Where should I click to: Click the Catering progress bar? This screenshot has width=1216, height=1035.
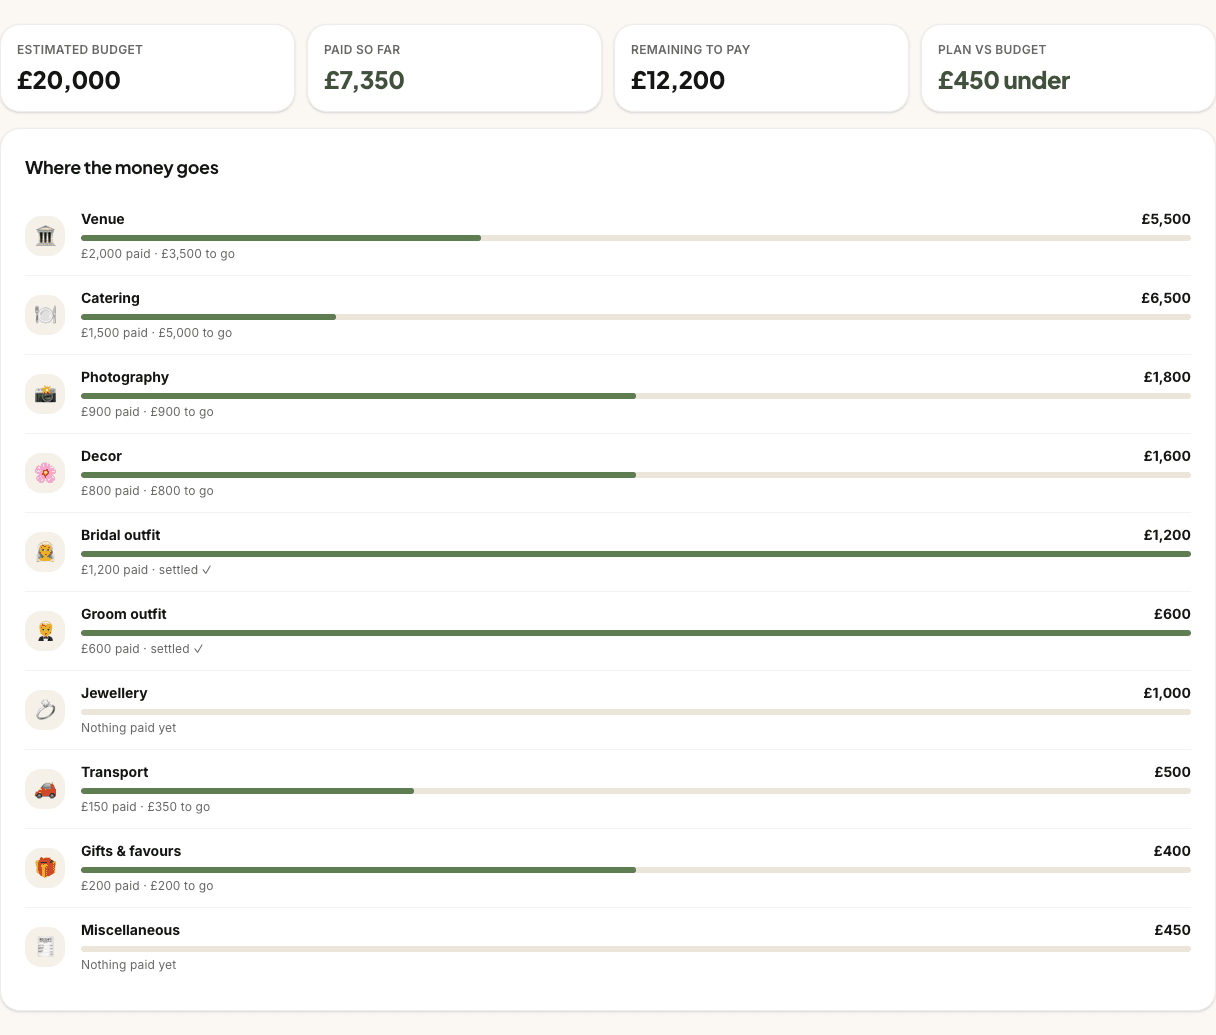click(636, 317)
